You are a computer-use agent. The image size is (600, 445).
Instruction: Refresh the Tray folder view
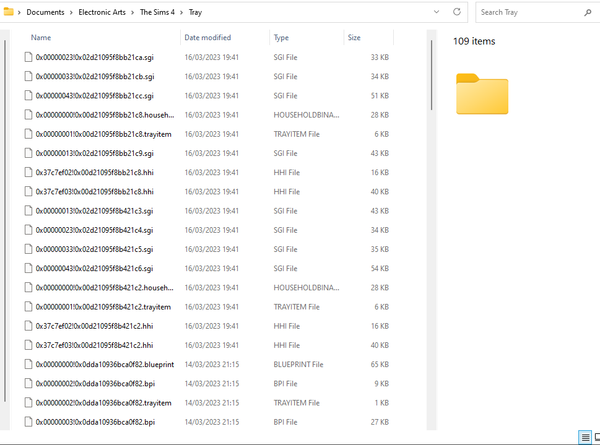click(x=457, y=12)
